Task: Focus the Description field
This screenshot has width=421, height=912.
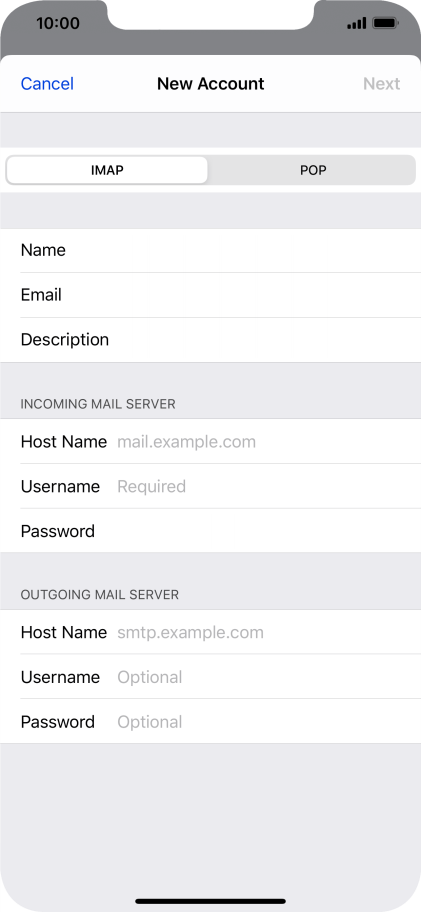Action: tap(210, 340)
